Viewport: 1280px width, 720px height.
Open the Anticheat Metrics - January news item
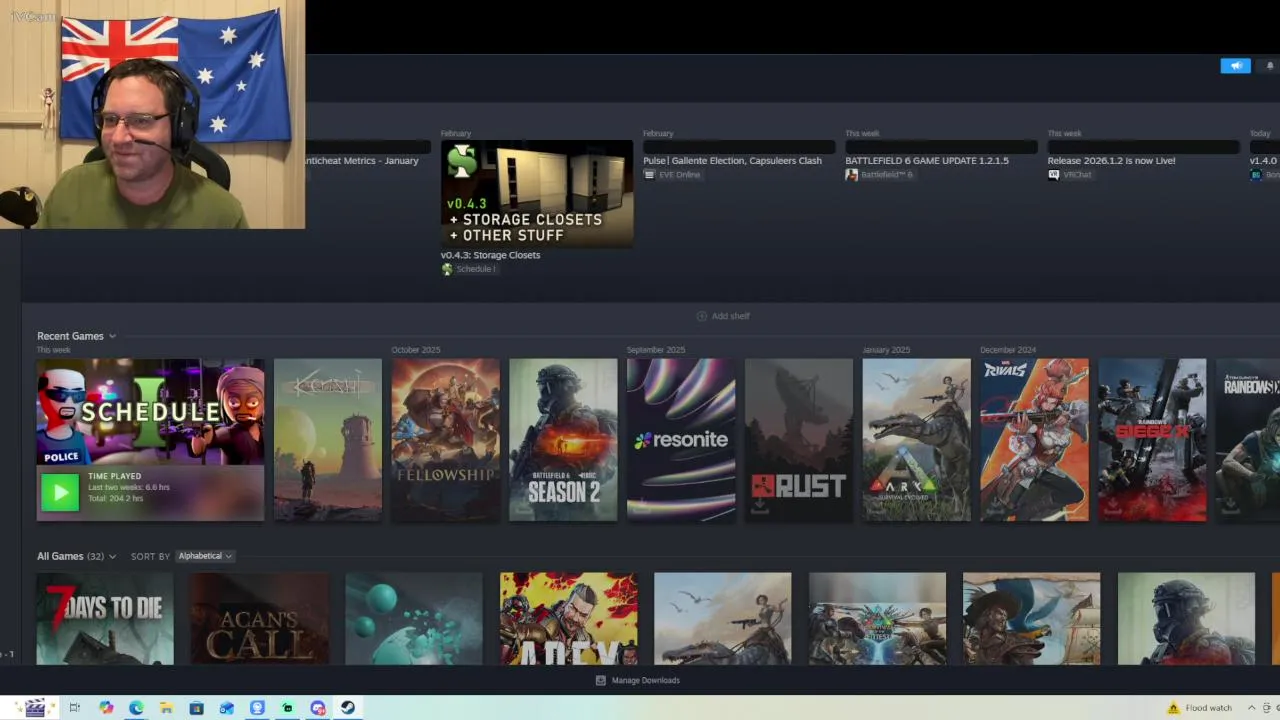[x=362, y=160]
